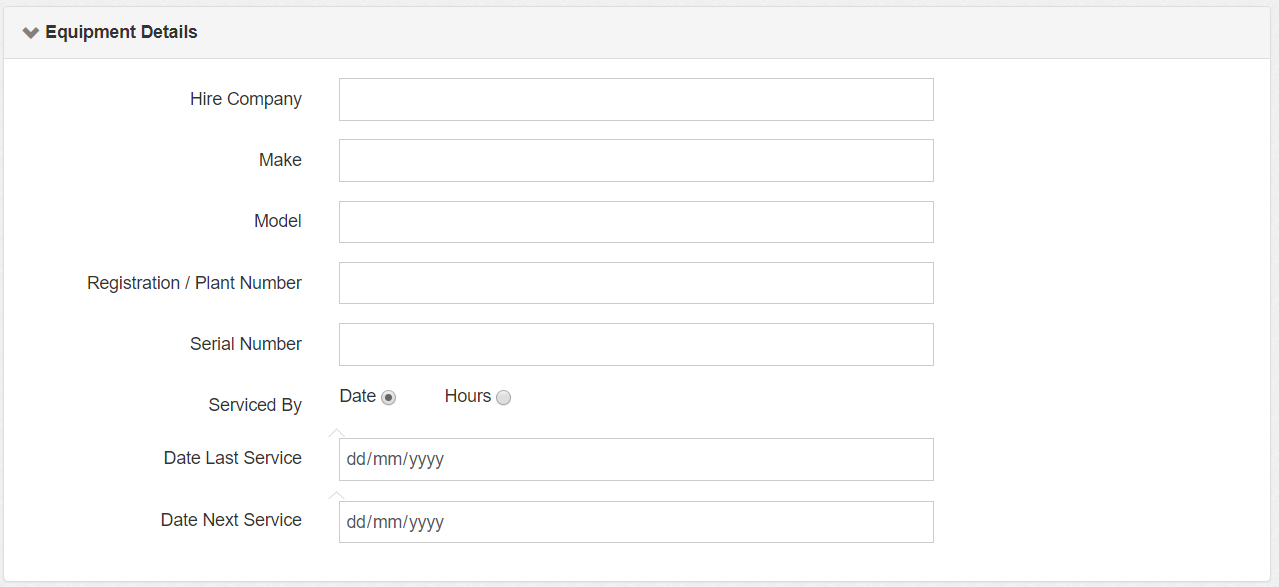Viewport: 1279px width, 587px height.
Task: Select the Hours radio button
Action: [x=503, y=397]
